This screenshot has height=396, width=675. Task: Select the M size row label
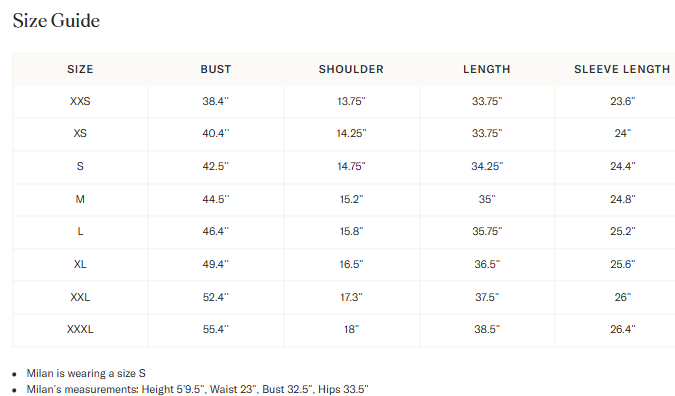pyautogui.click(x=80, y=199)
